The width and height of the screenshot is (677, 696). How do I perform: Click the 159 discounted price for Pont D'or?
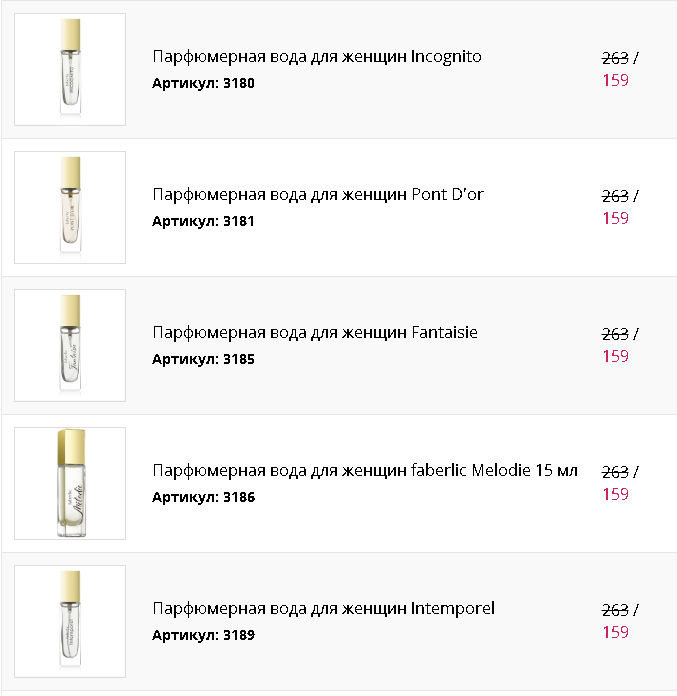tap(615, 218)
